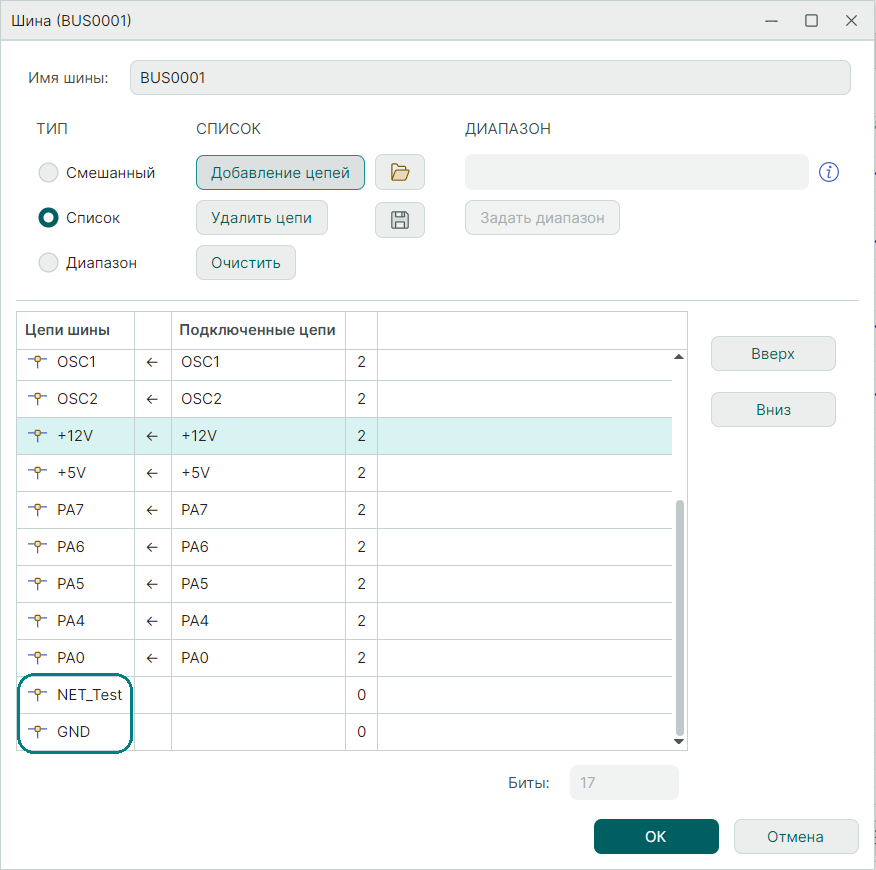Click the net icon beside NET_Test
The height and width of the screenshot is (870, 876).
click(39, 695)
